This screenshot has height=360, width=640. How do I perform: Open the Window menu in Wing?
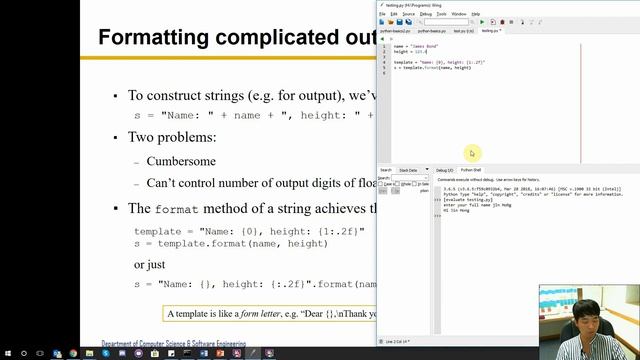pos(459,14)
